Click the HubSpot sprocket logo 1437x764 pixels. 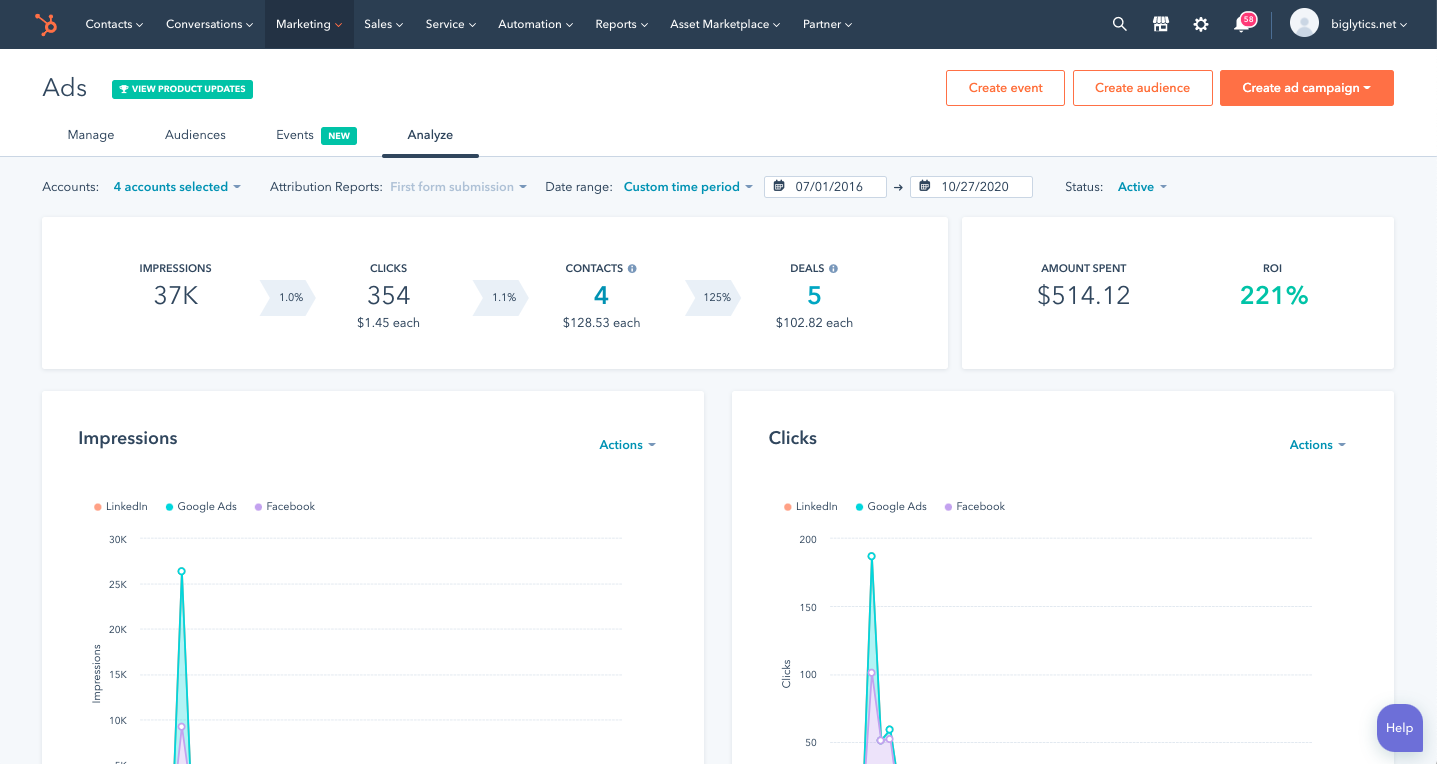(x=46, y=24)
